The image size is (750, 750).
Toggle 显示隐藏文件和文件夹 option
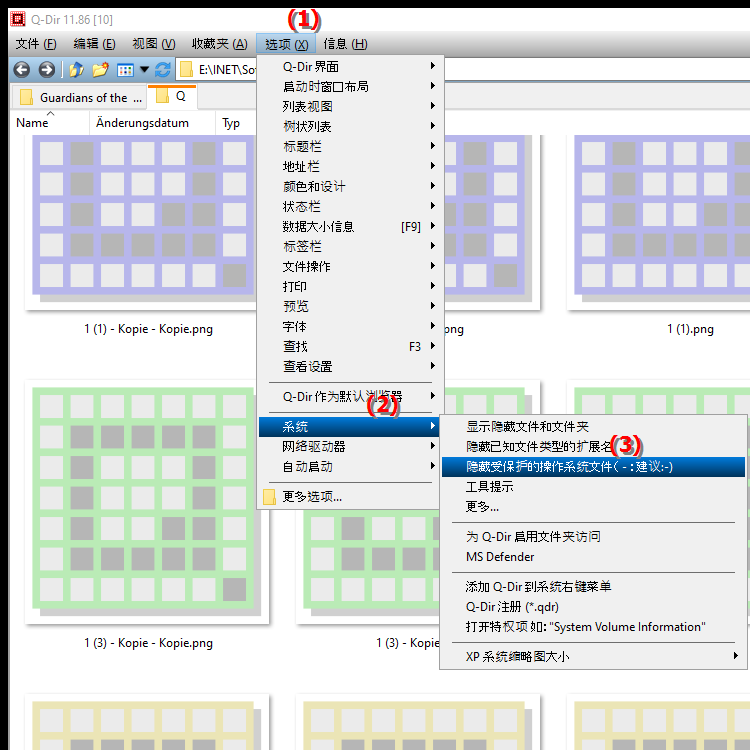point(593,426)
